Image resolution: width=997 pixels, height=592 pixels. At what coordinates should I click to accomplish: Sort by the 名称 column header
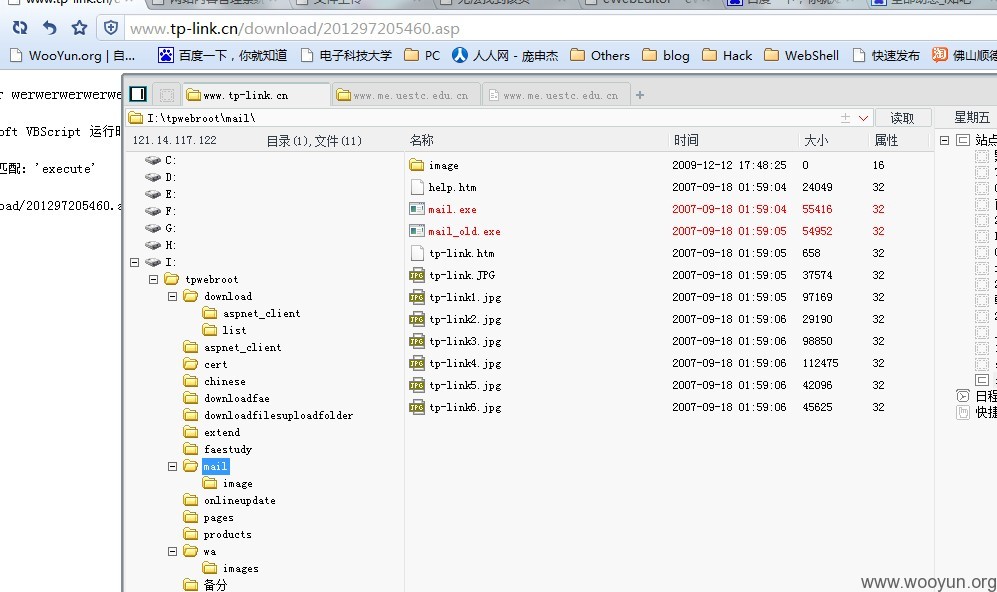point(422,140)
